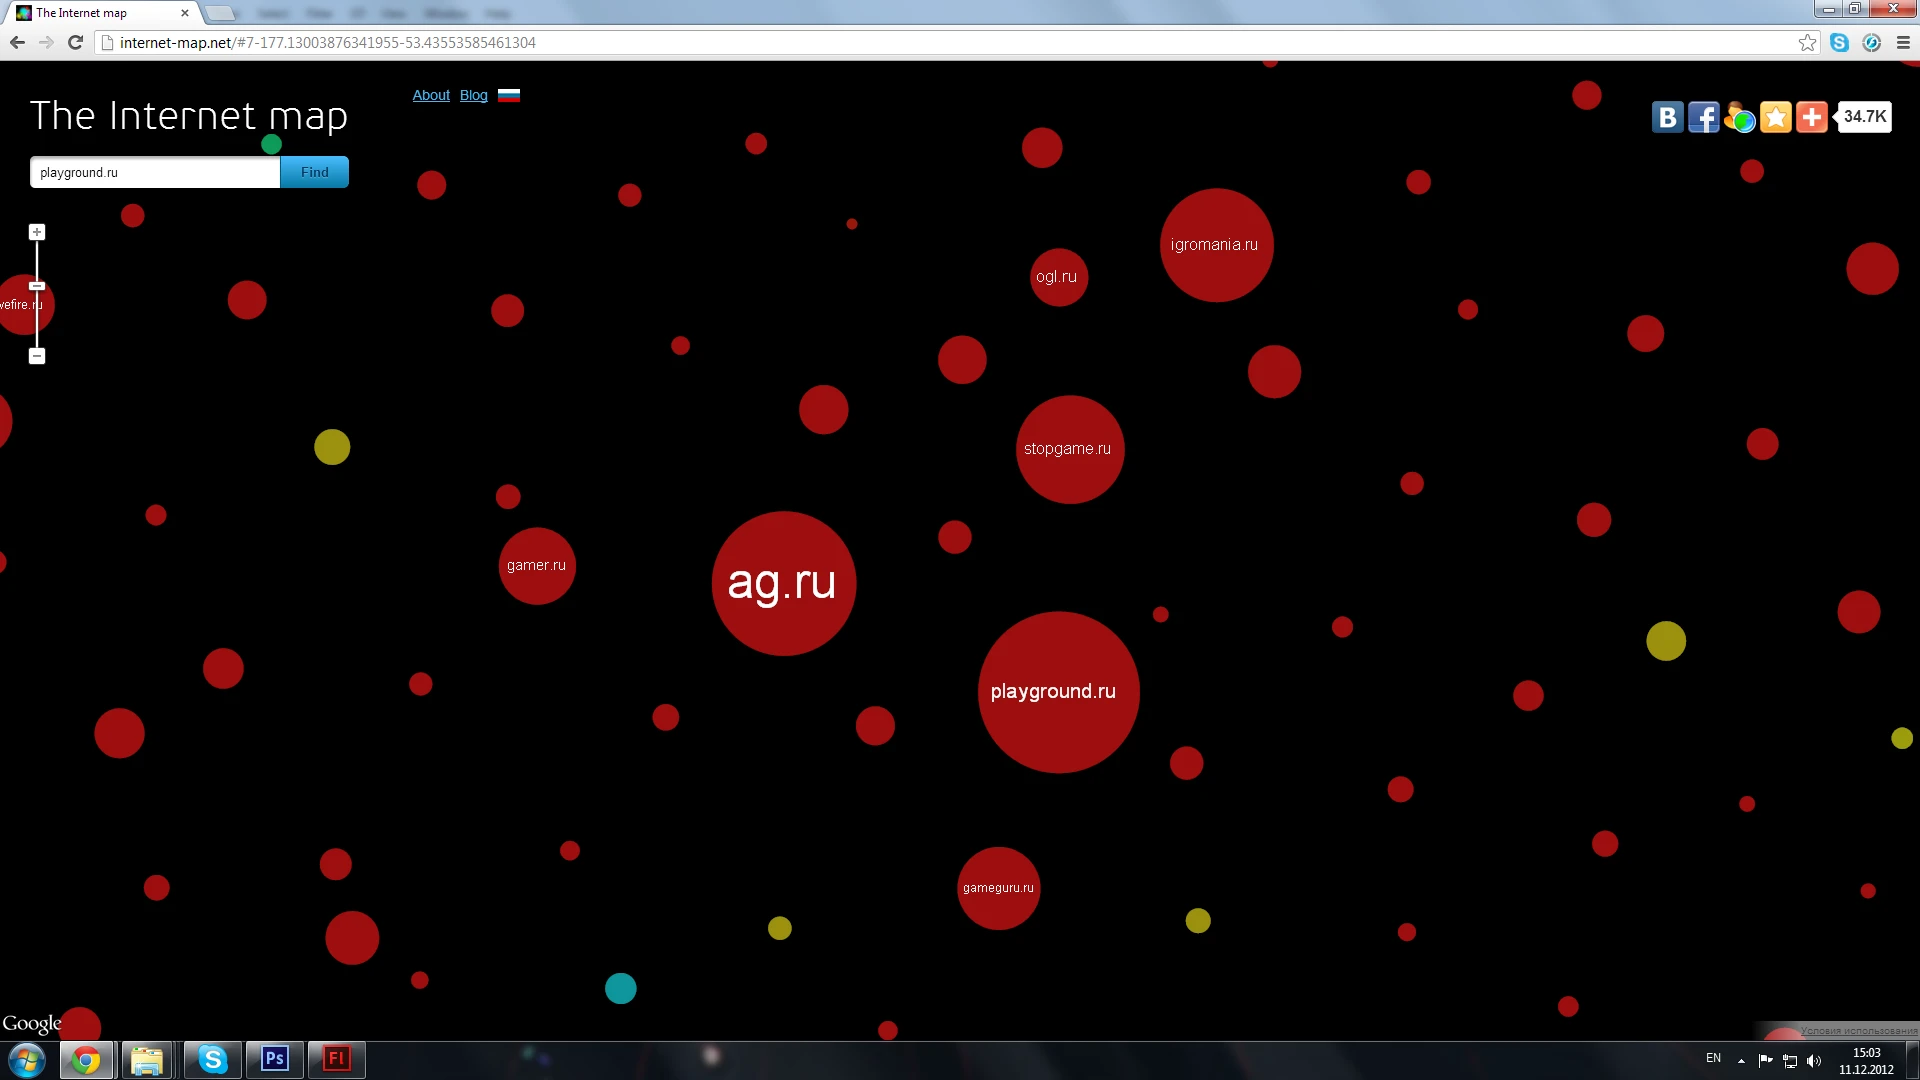This screenshot has height=1080, width=1920.
Task: Open the About link
Action: pos(431,96)
